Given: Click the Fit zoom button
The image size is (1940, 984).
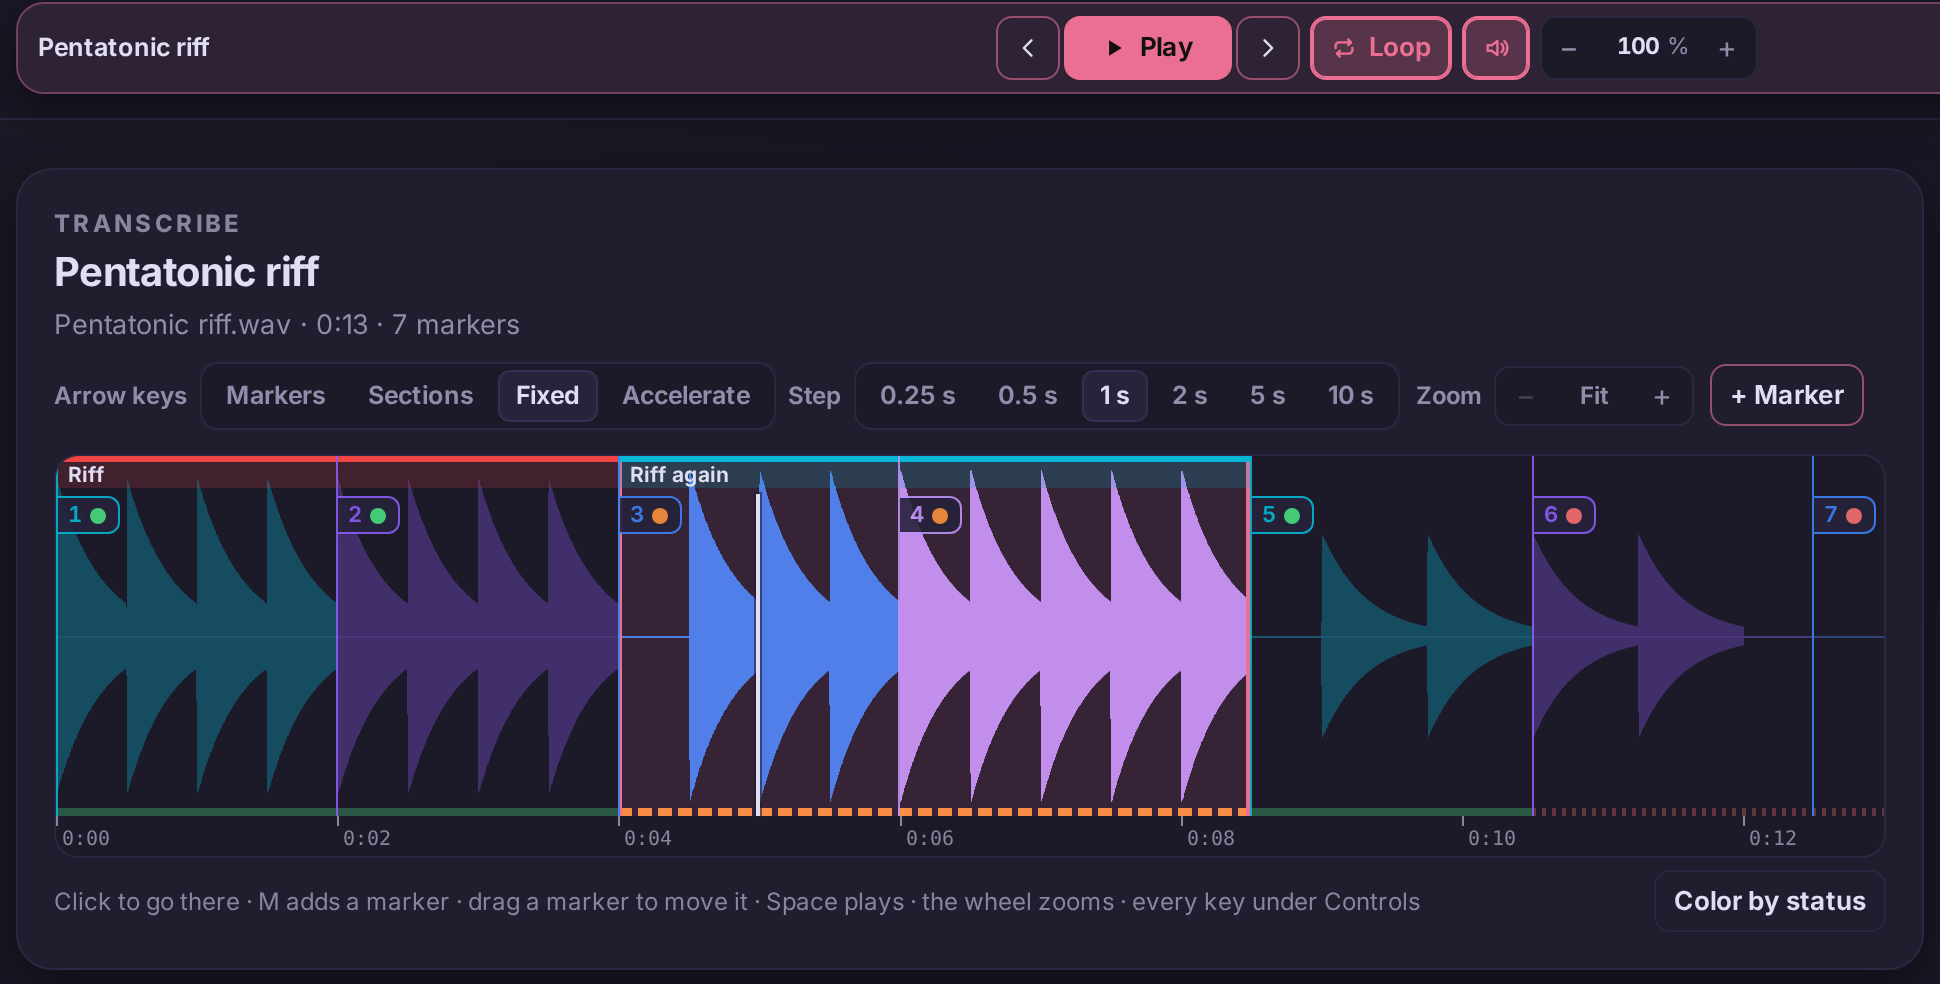Looking at the screenshot, I should coord(1594,396).
